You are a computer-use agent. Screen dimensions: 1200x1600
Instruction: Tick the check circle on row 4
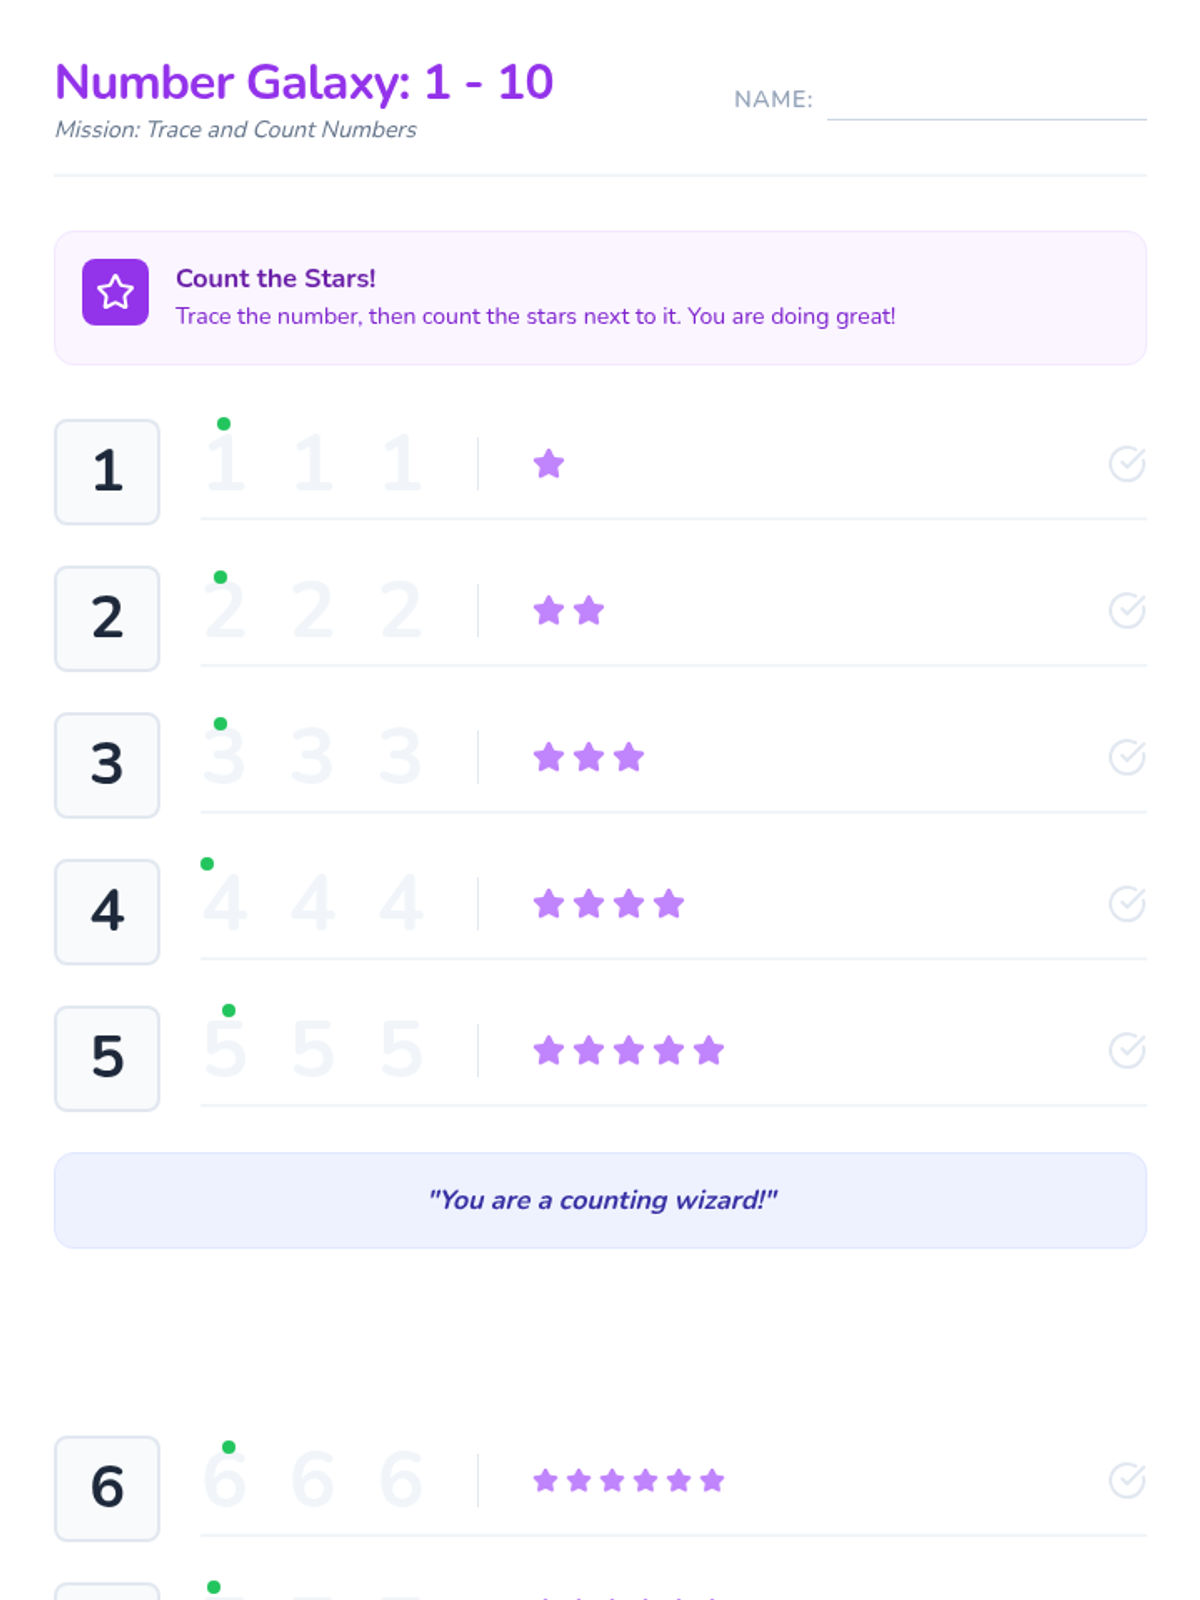tap(1126, 904)
